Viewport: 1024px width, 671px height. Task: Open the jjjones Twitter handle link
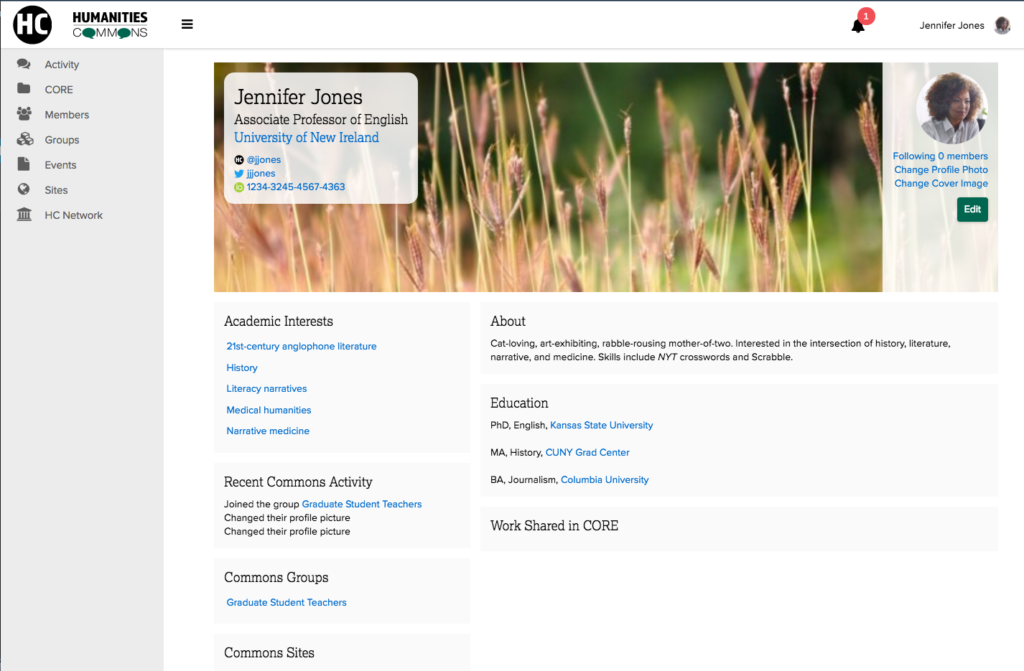[x=263, y=173]
